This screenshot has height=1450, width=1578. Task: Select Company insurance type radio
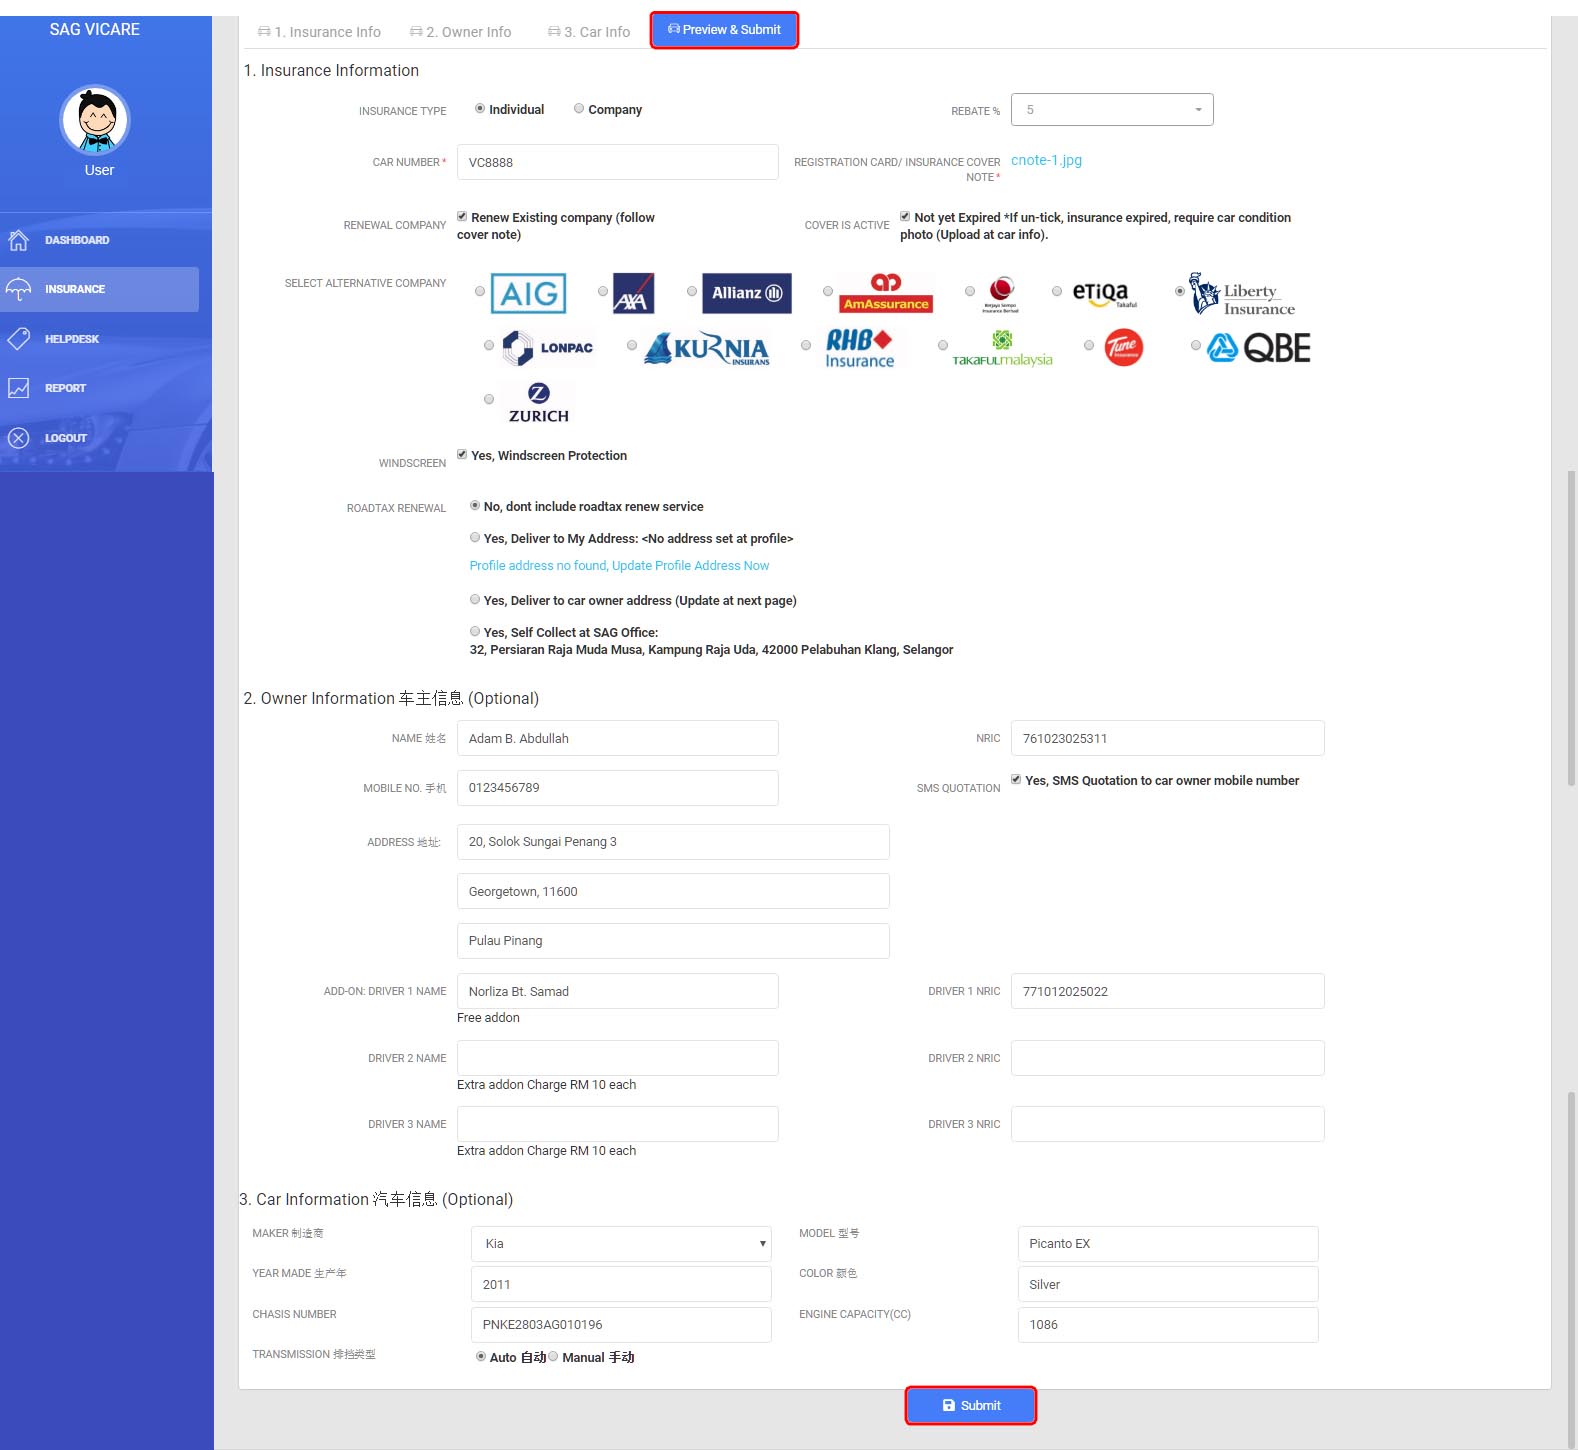coord(579,109)
